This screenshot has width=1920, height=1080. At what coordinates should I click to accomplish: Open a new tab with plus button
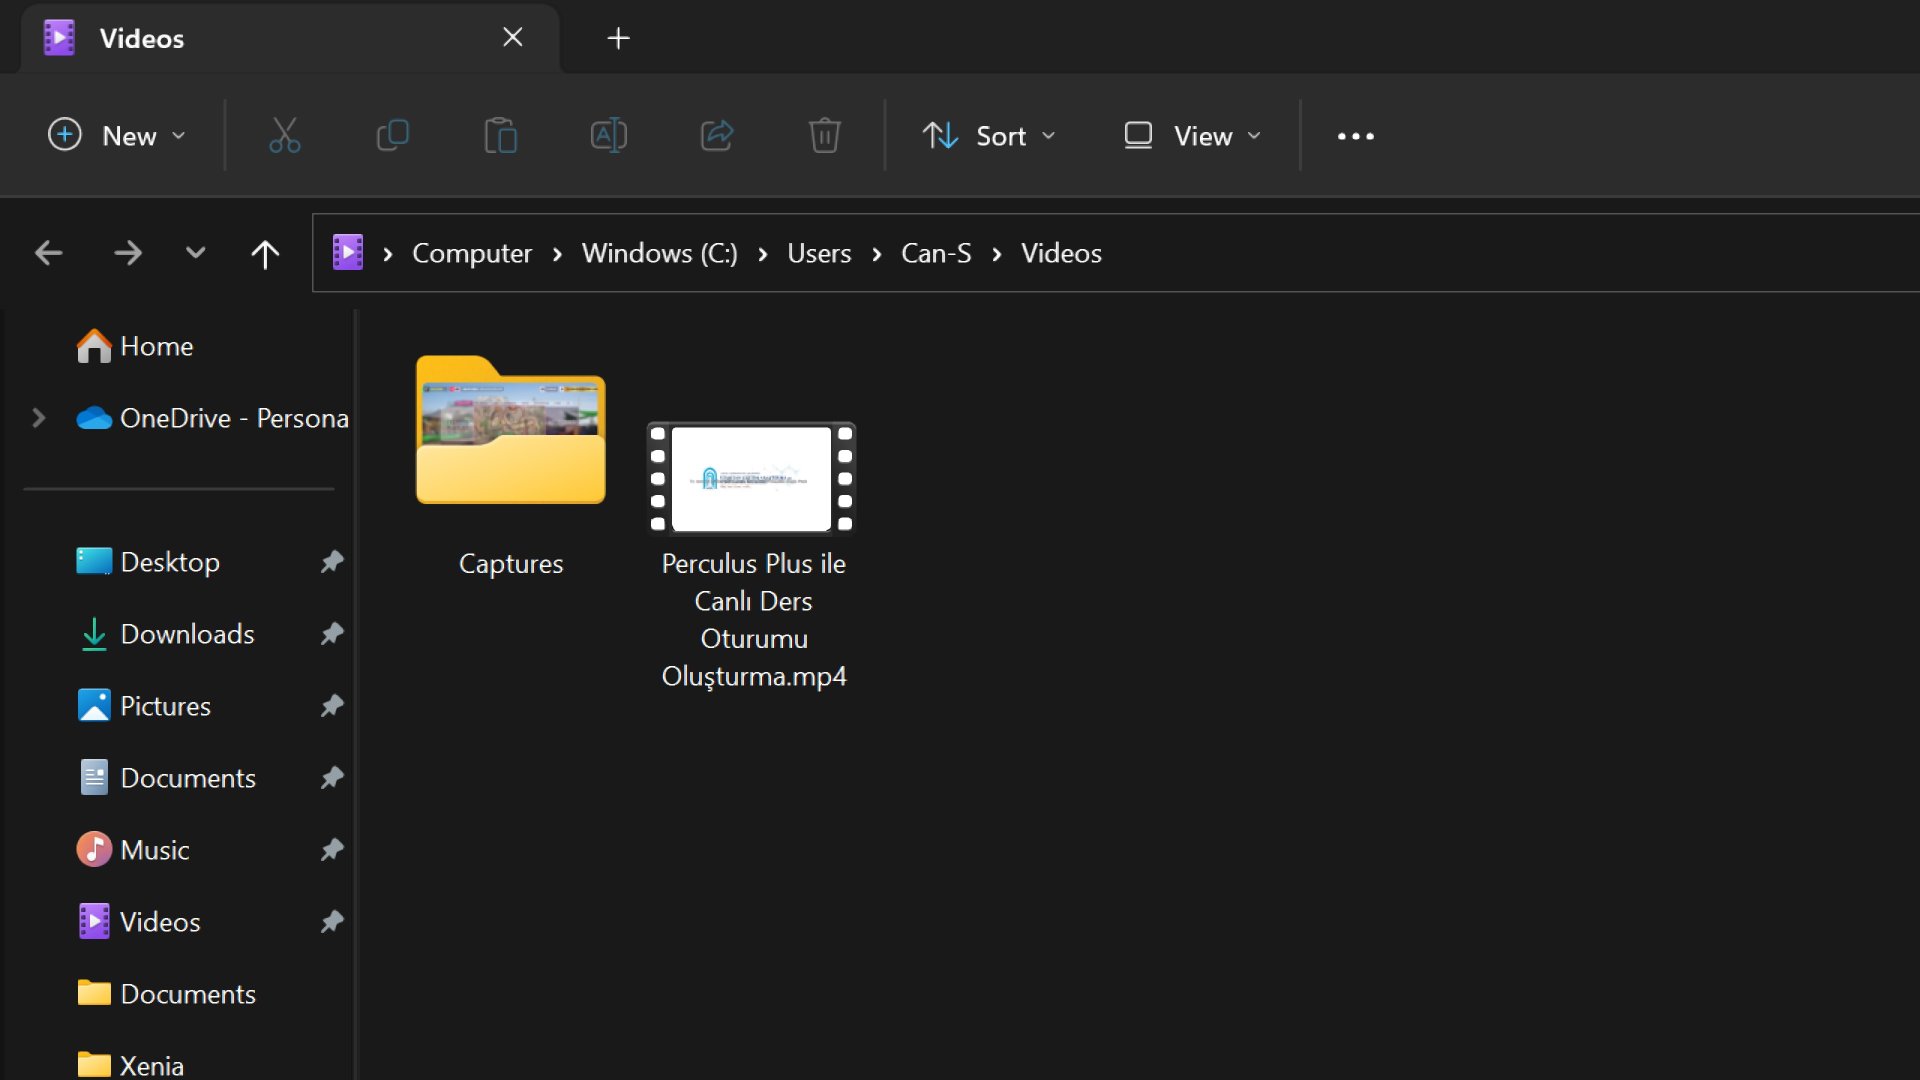point(618,38)
